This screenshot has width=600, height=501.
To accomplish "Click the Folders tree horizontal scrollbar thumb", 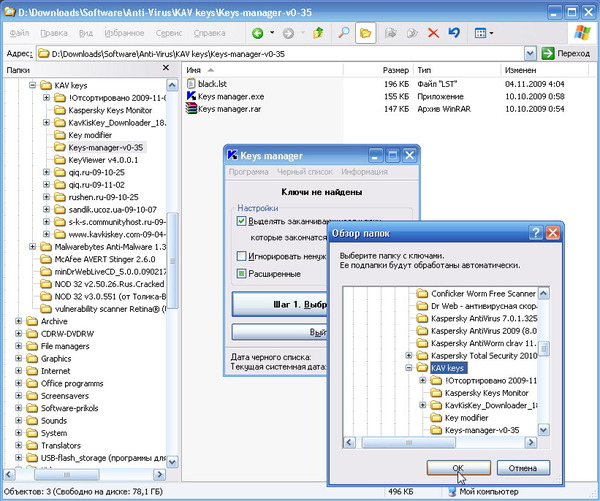I will click(67, 475).
